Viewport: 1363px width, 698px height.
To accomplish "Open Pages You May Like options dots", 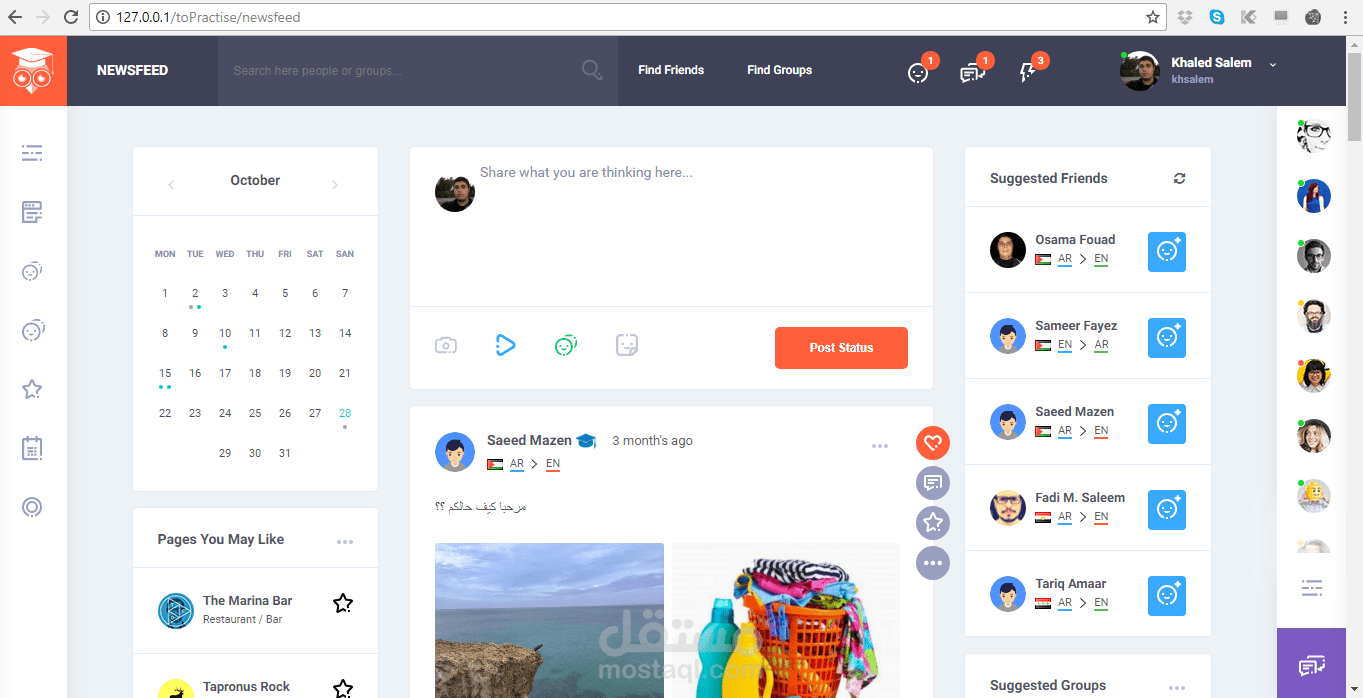I will tap(345, 542).
